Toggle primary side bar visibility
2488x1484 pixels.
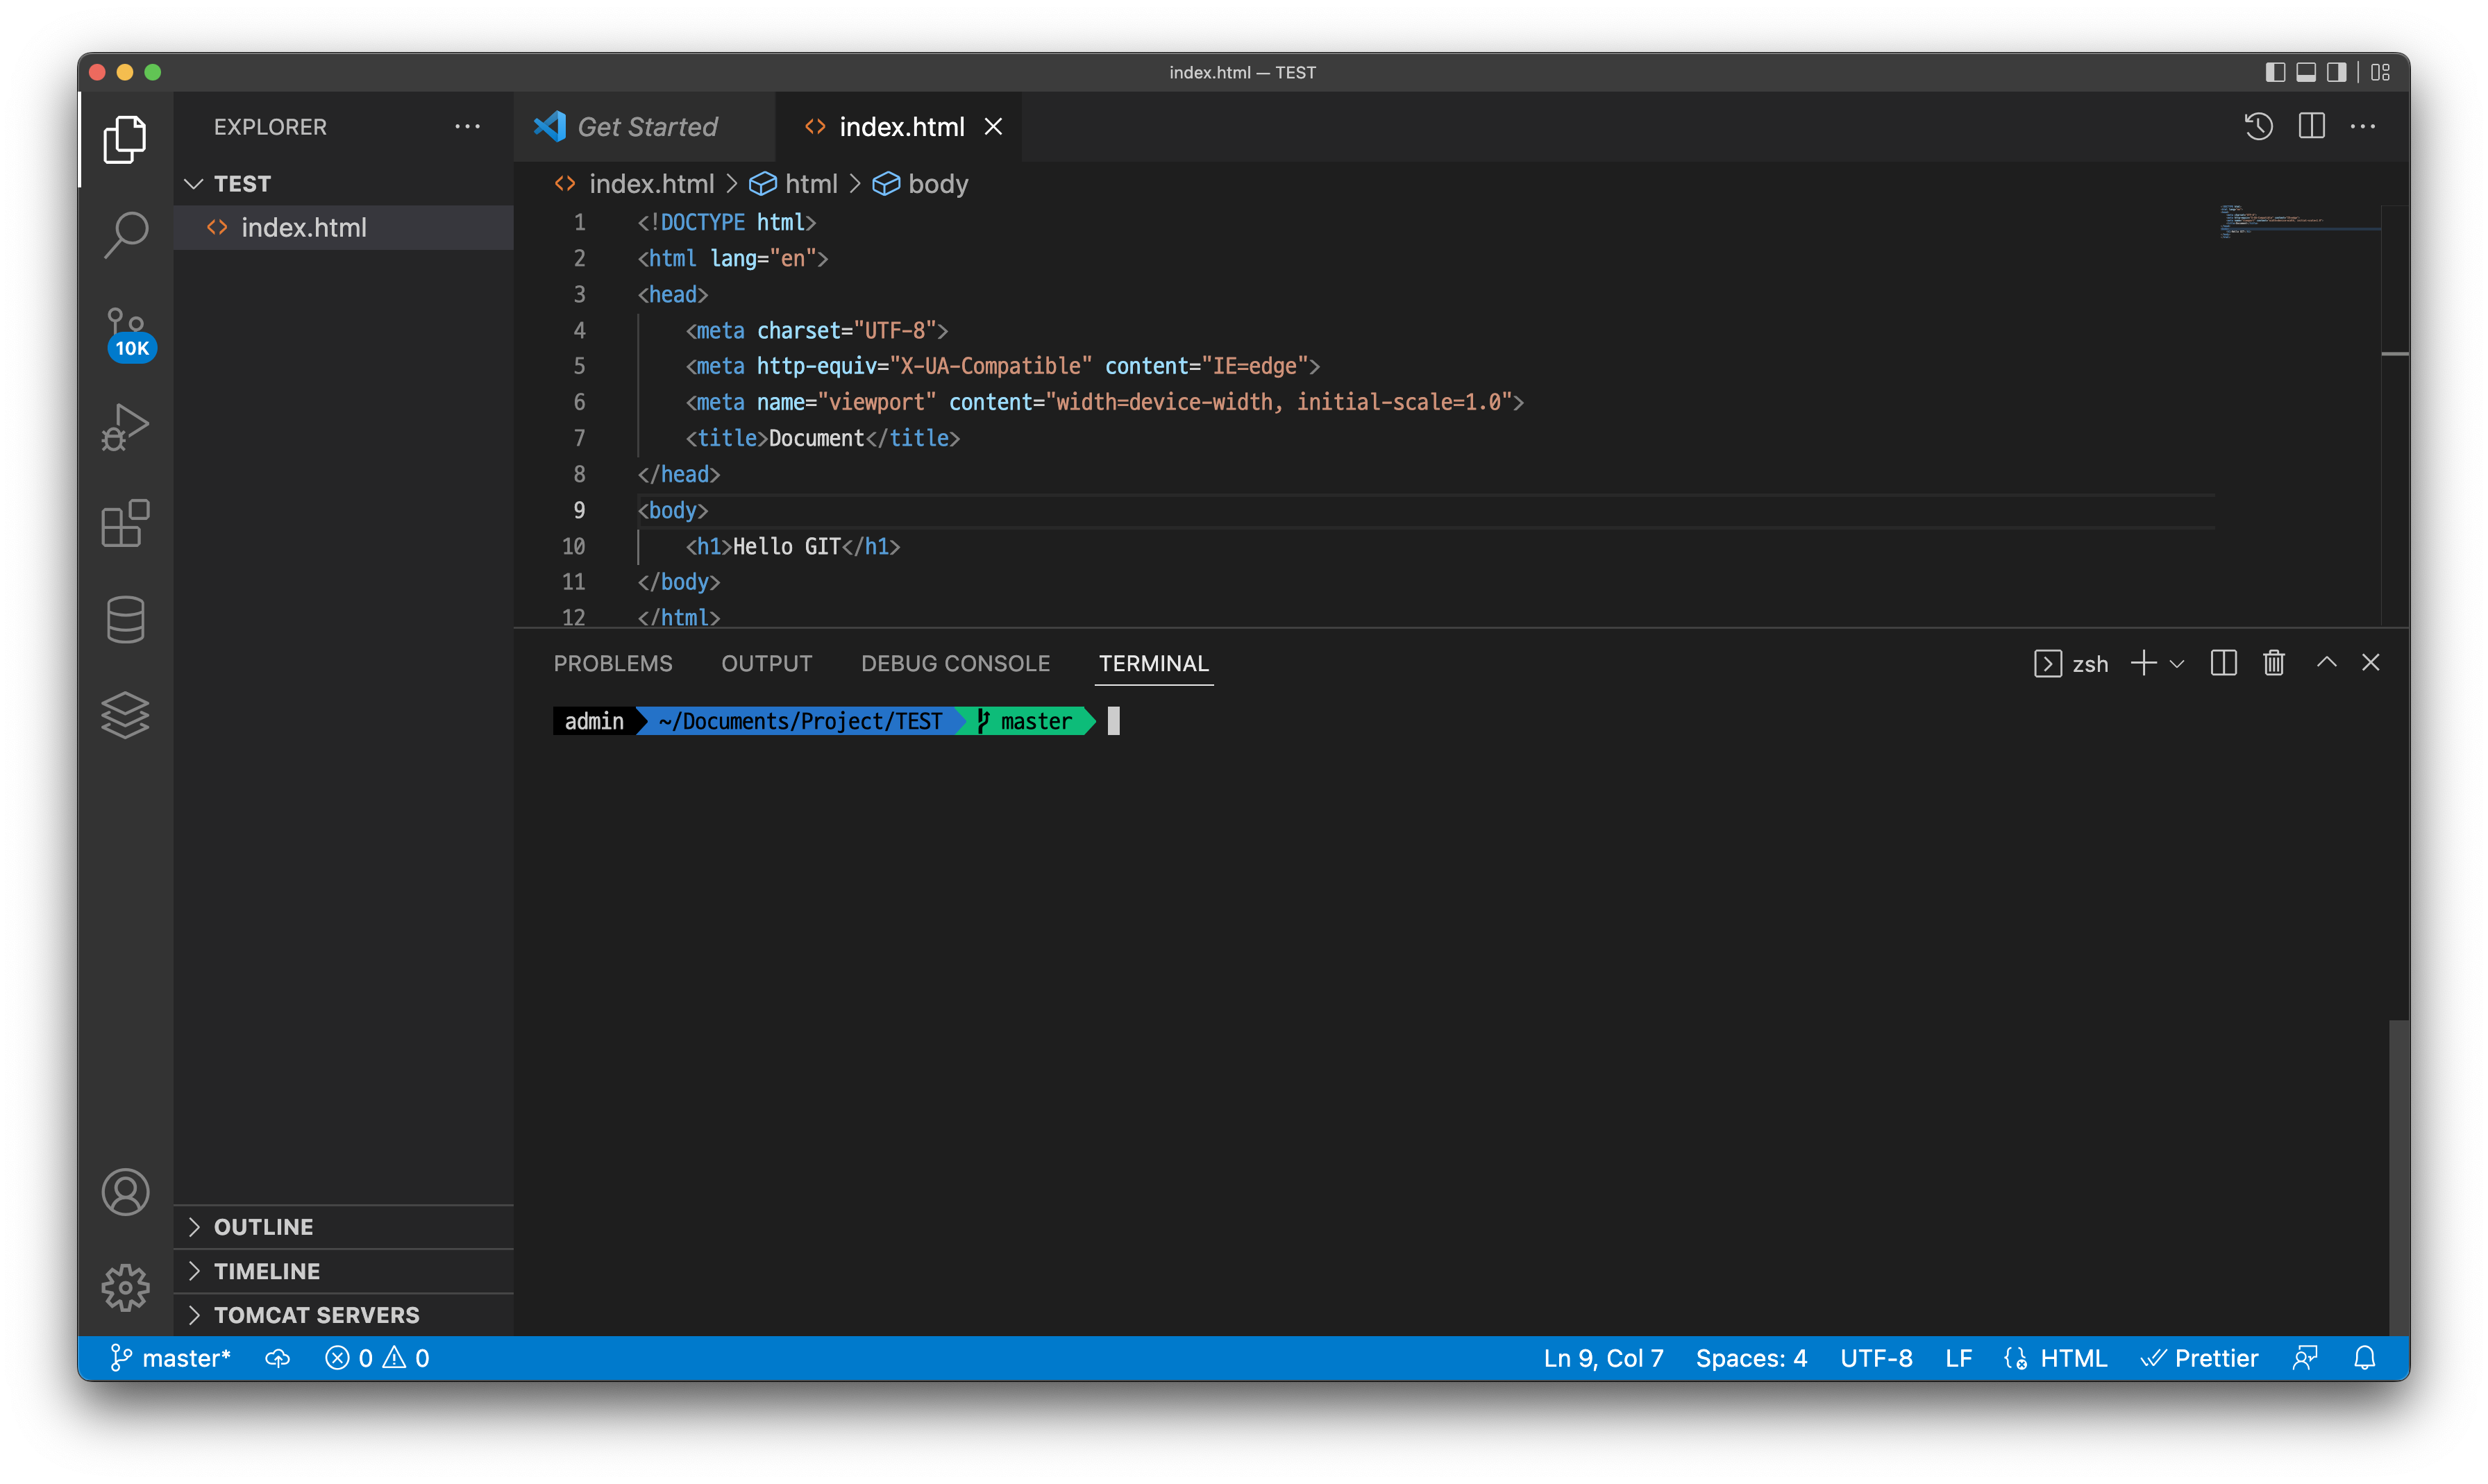[x=2275, y=72]
